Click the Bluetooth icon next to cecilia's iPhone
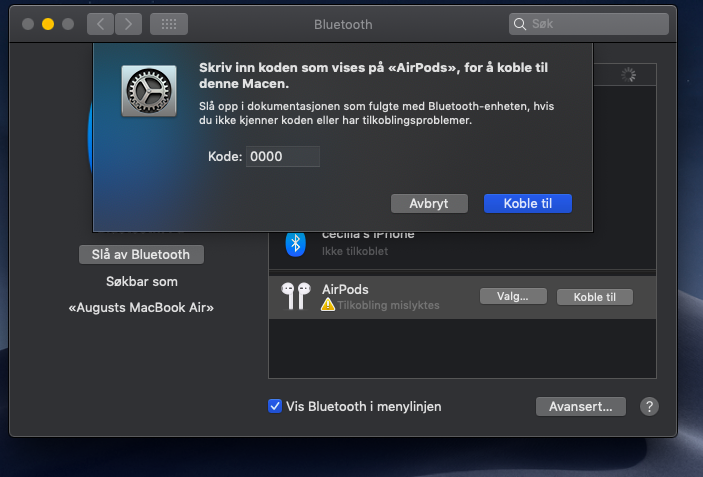The height and width of the screenshot is (477, 703). (x=295, y=244)
